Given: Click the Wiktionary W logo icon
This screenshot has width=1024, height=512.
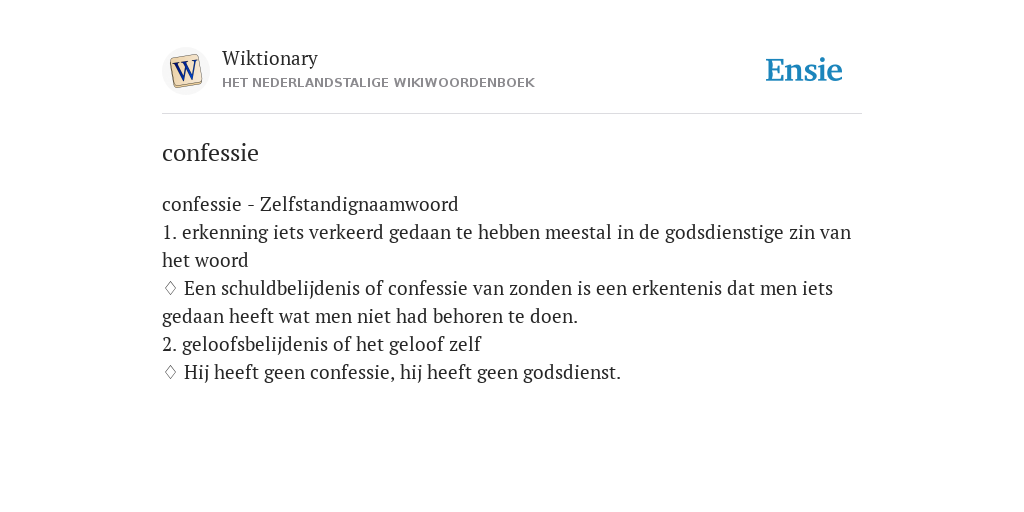Looking at the screenshot, I should click(185, 71).
